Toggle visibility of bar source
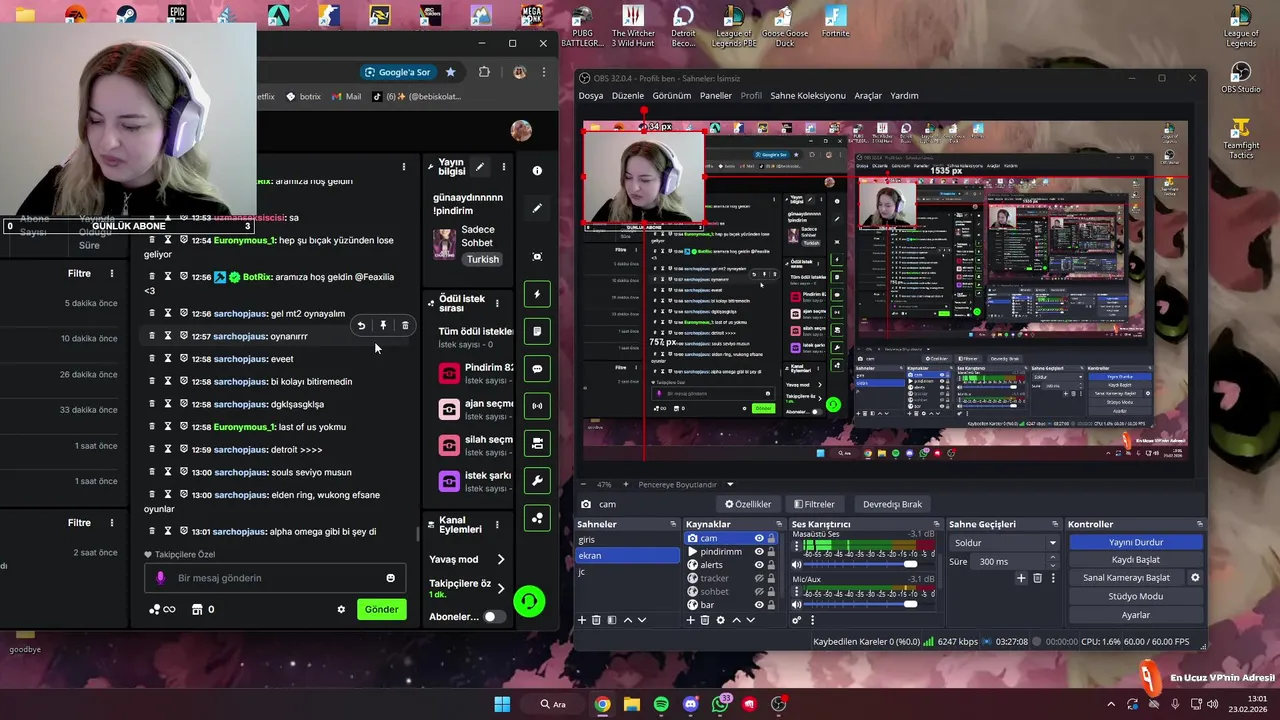This screenshot has width=1280, height=720. 759,605
